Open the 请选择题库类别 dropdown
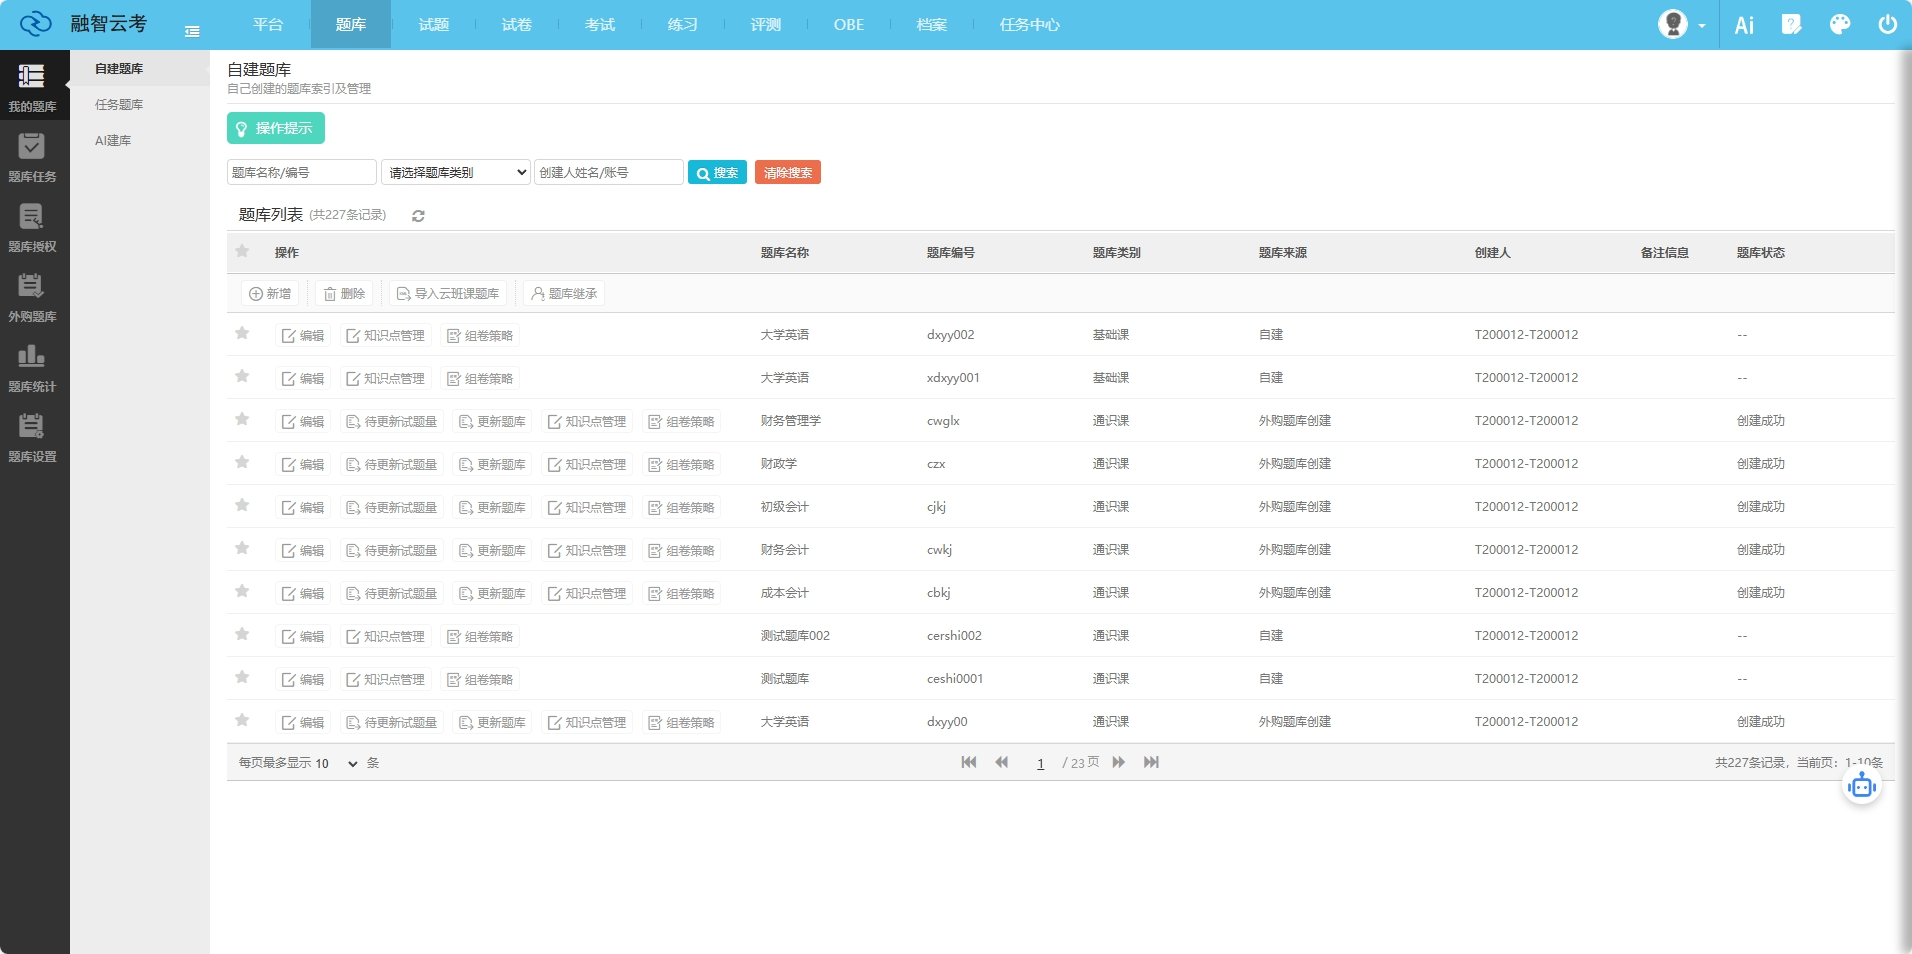The width and height of the screenshot is (1912, 954). (x=456, y=172)
